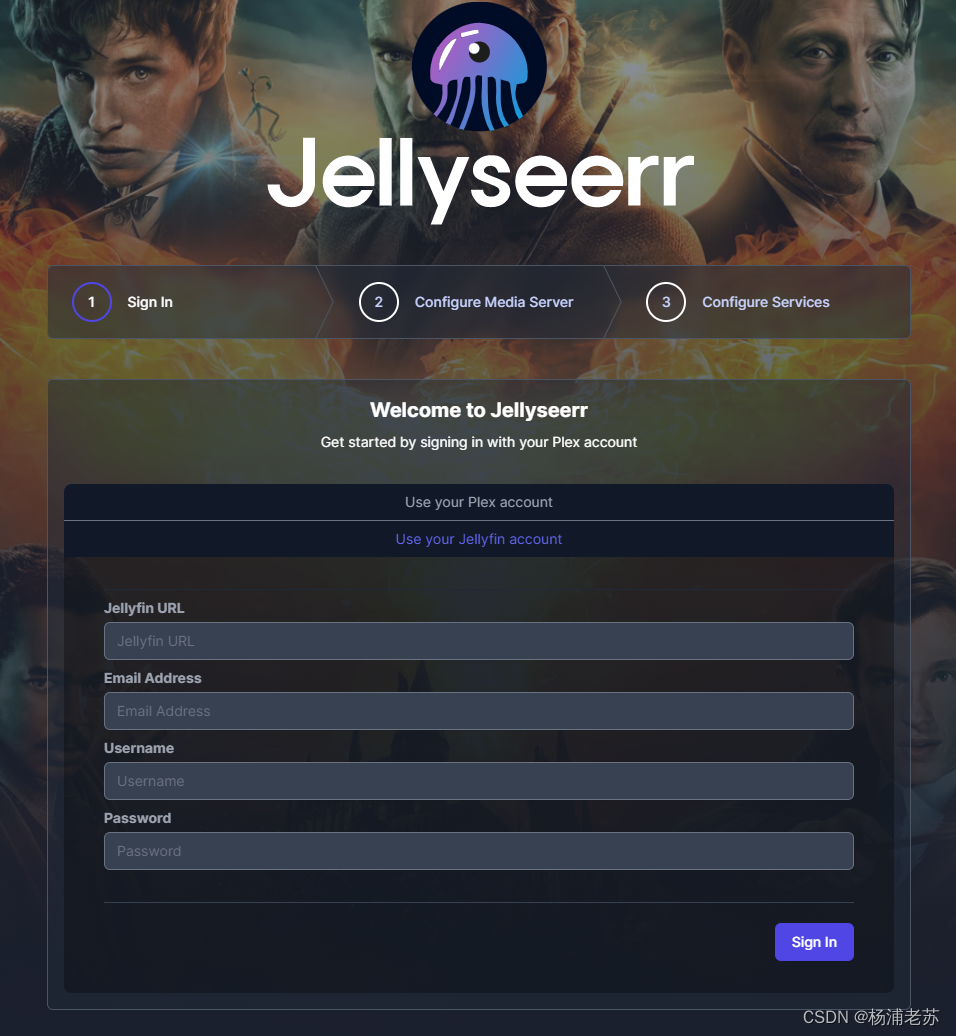Expand the Use your Jellyfin account section
The image size is (956, 1036).
click(x=479, y=539)
